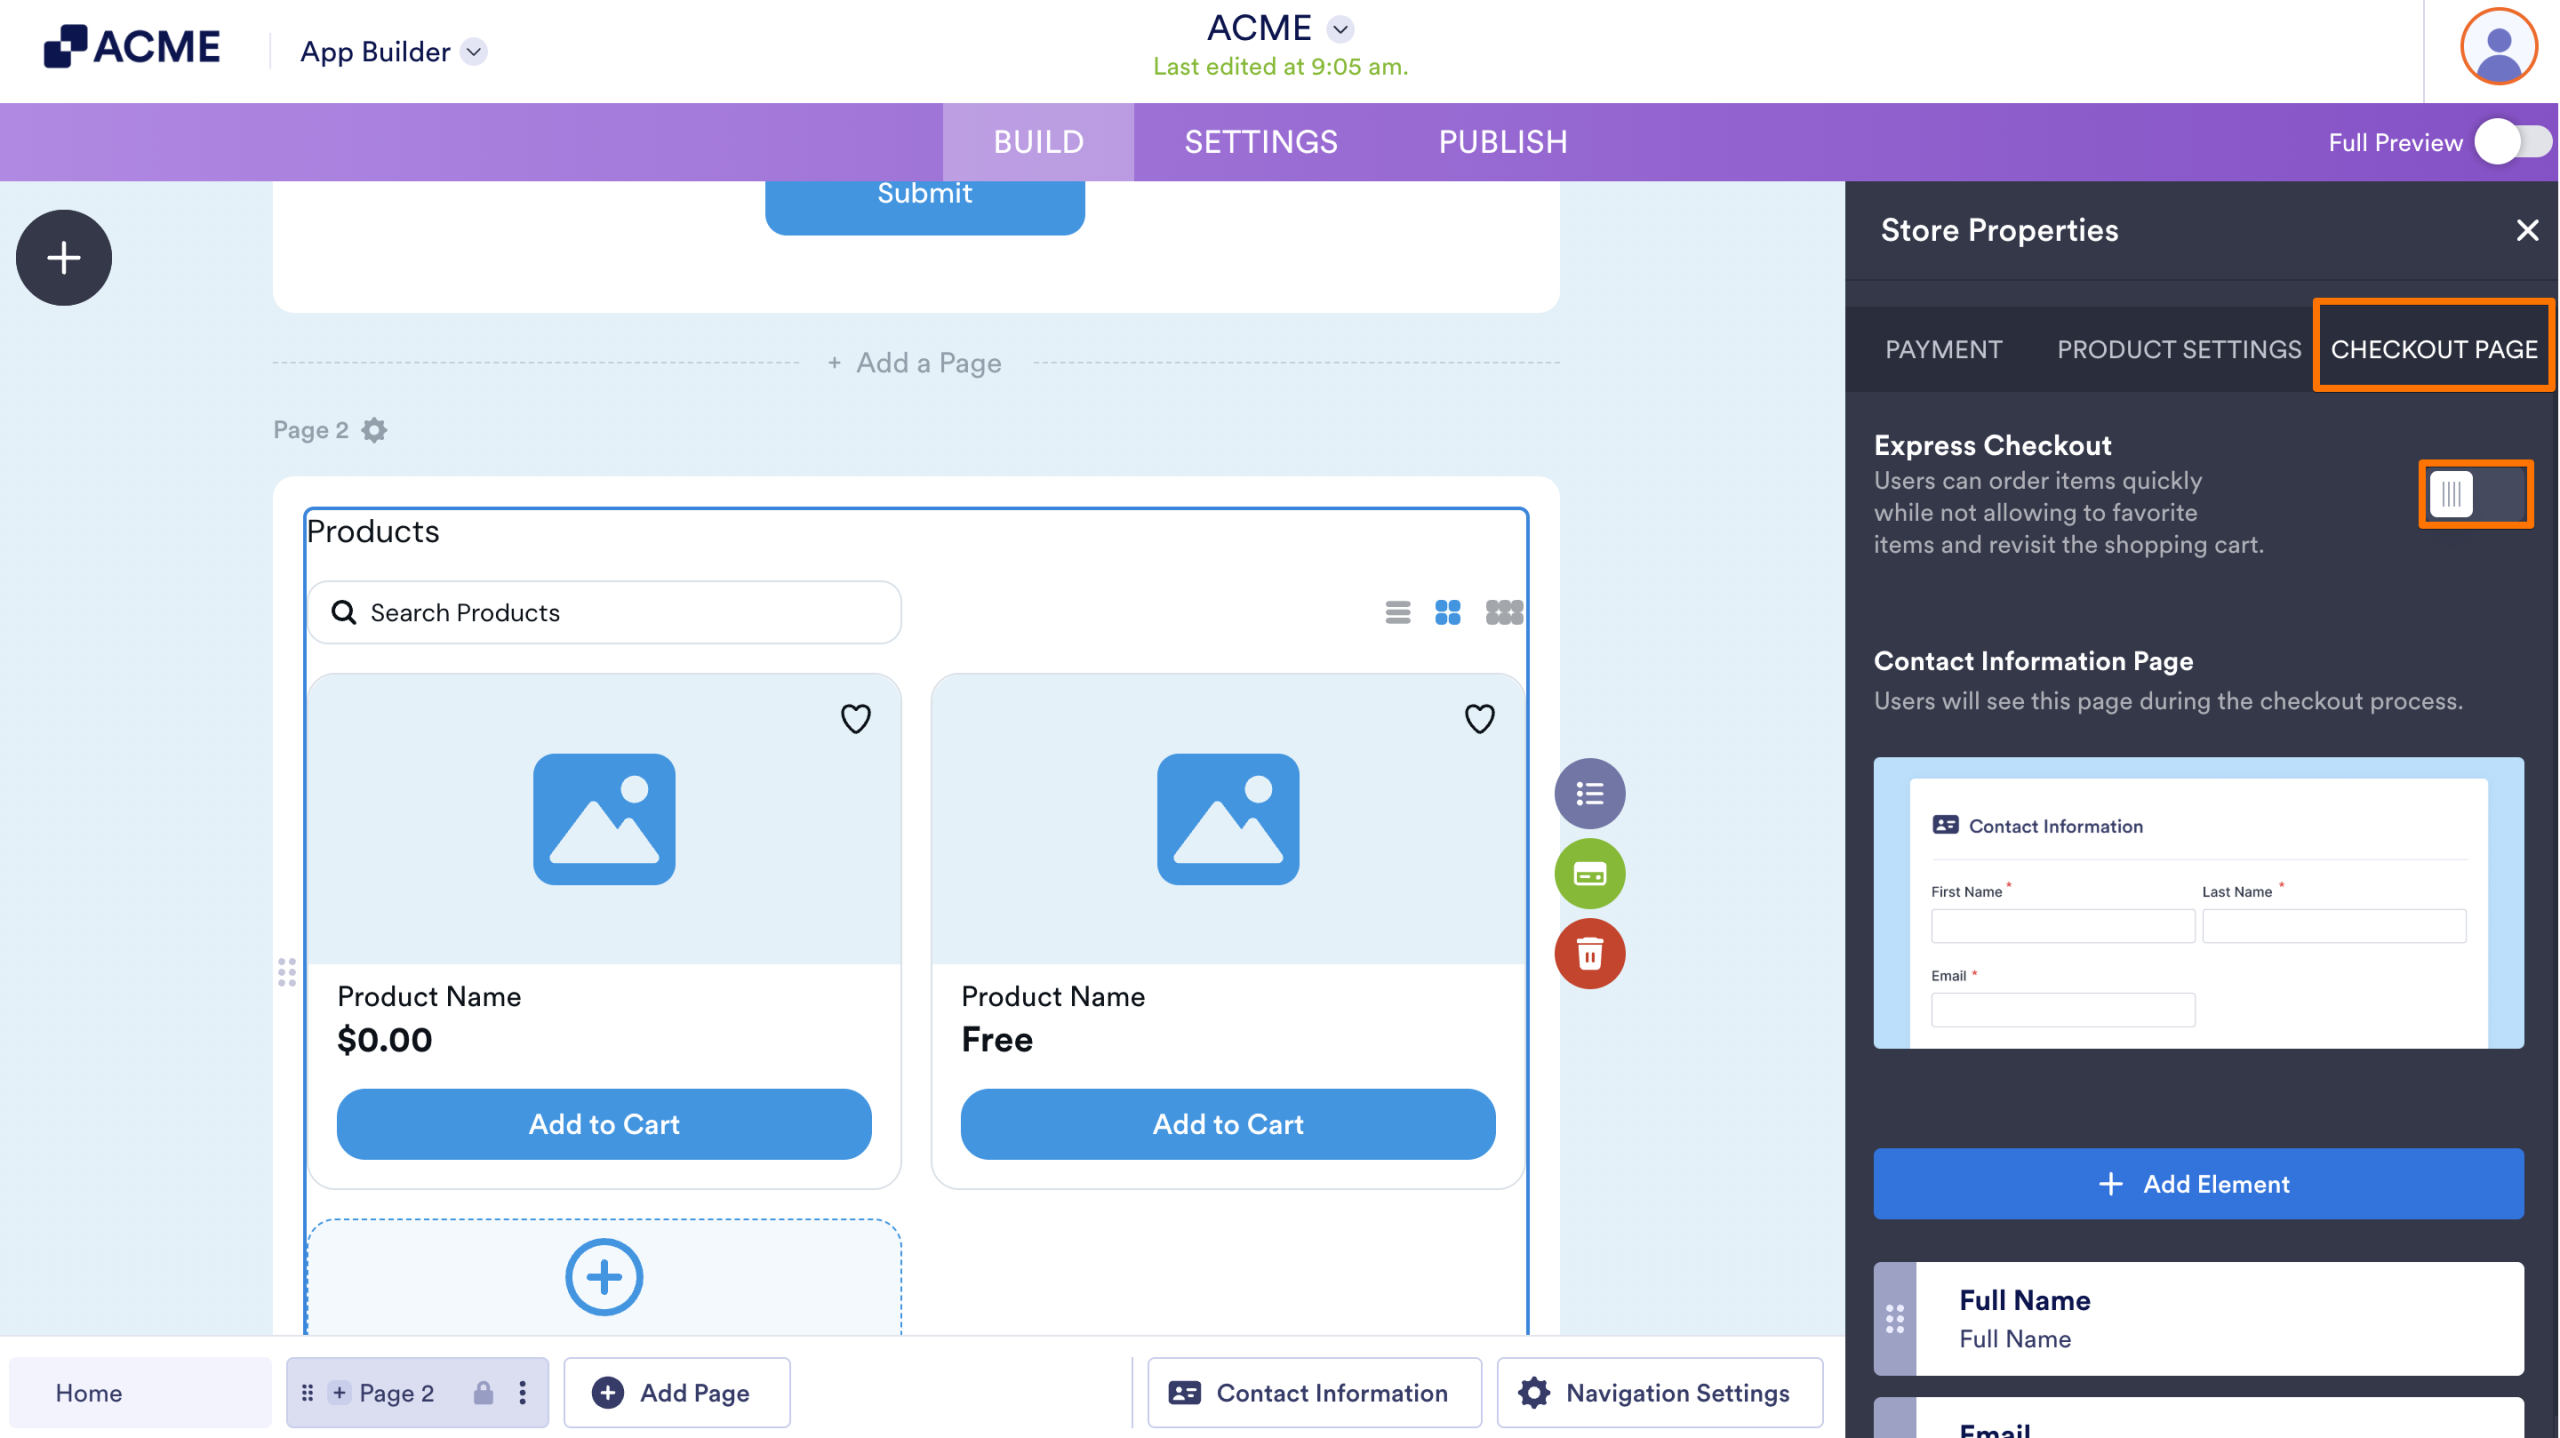This screenshot has width=2560, height=1438.
Task: Open the purple product list icon
Action: (x=1589, y=794)
